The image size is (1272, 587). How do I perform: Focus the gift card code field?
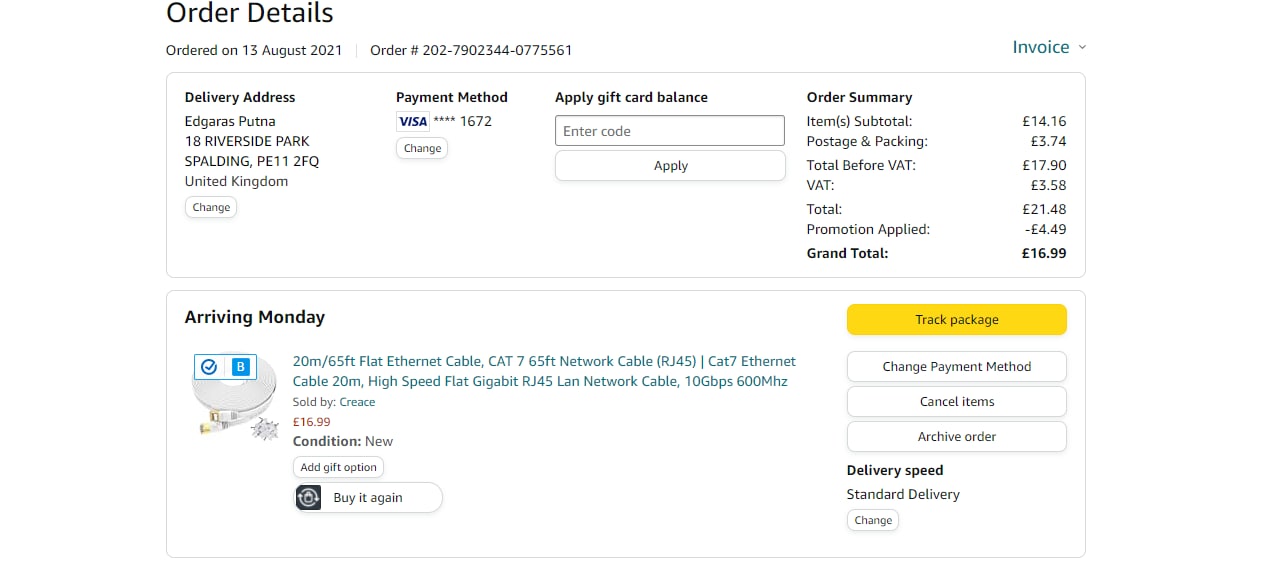(x=670, y=131)
